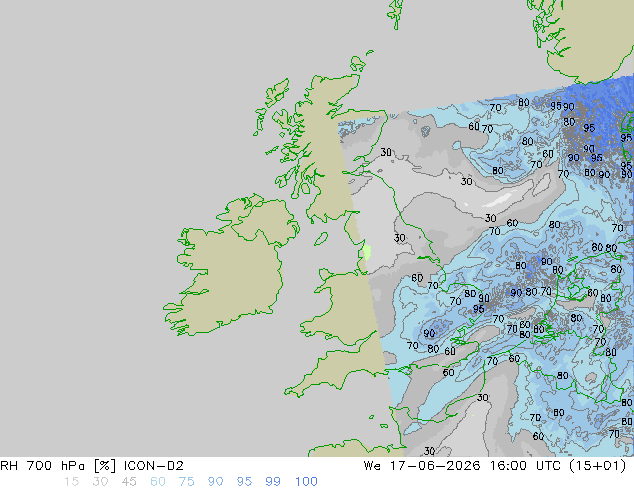Image resolution: width=634 pixels, height=490 pixels.
Task: Click the '16:00 UTC' time label
Action: pyautogui.click(x=525, y=466)
